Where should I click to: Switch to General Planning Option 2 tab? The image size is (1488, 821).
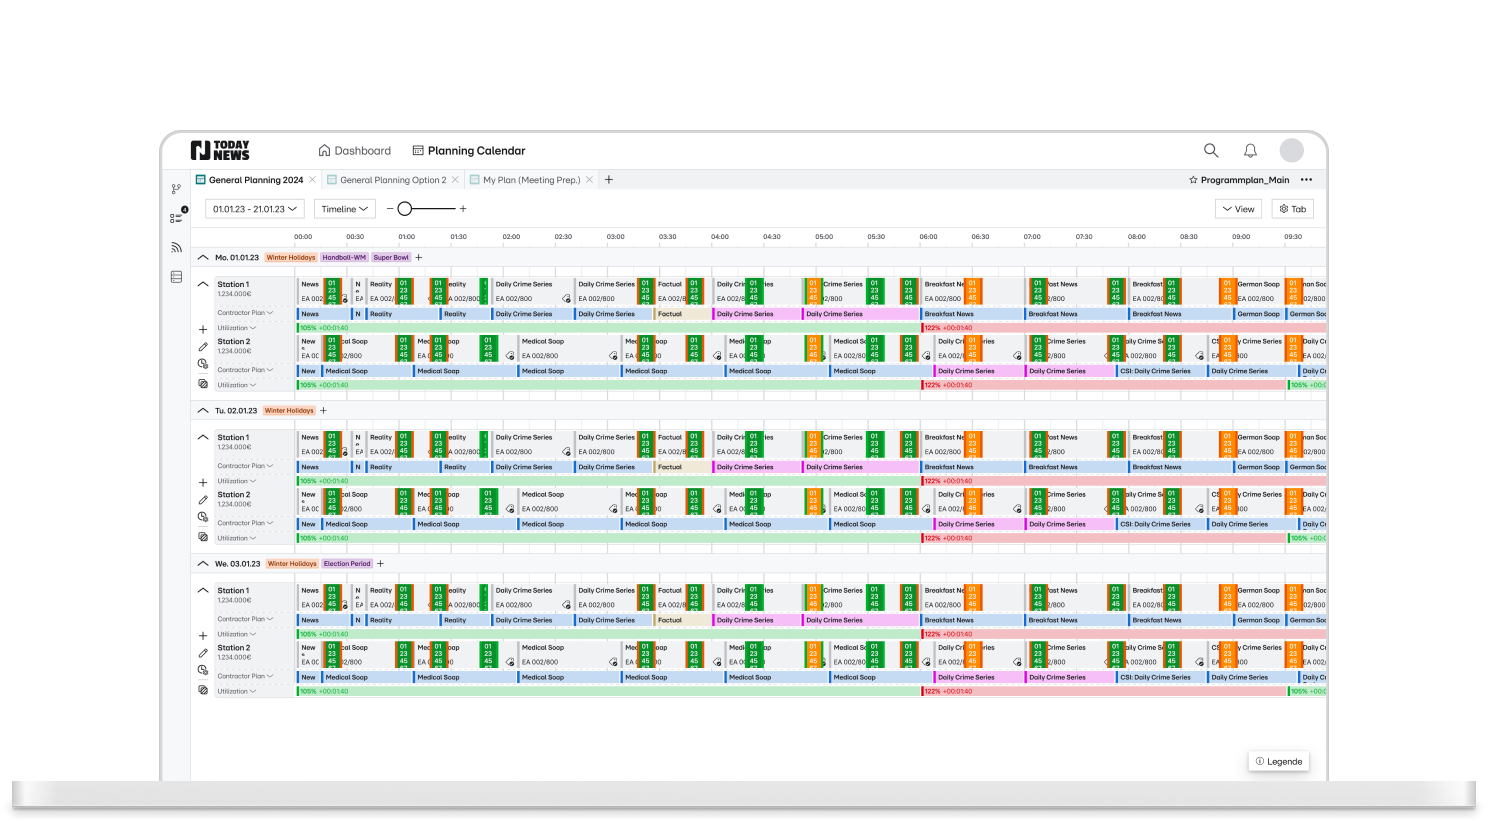click(x=392, y=180)
